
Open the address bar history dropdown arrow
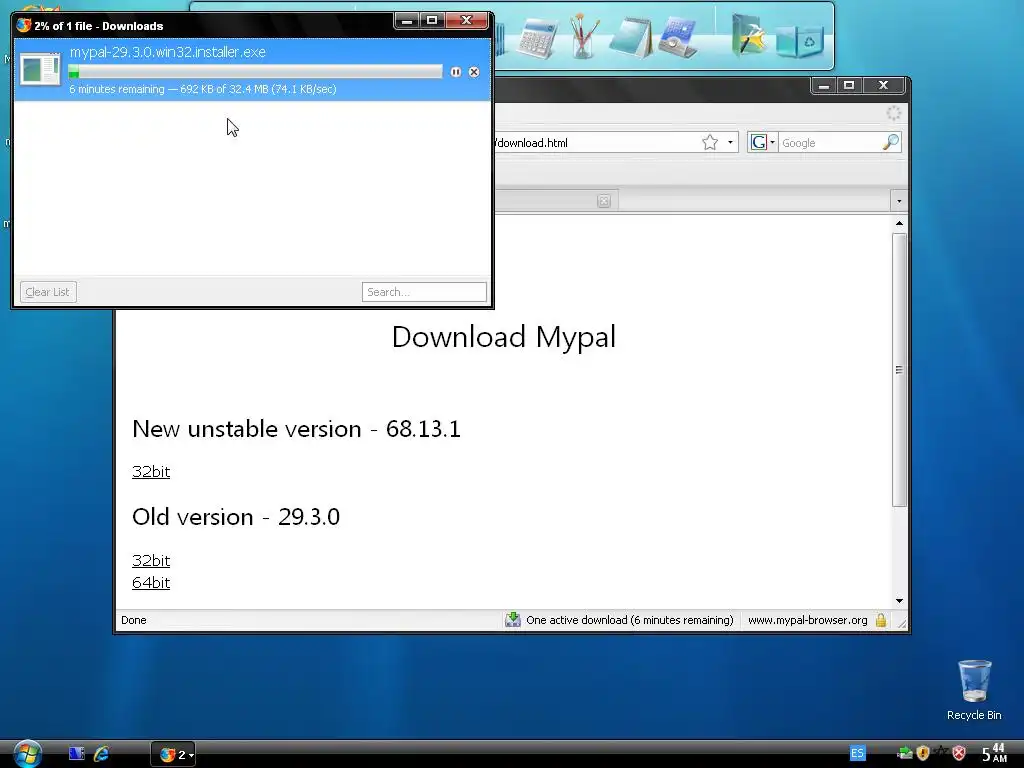[x=730, y=142]
